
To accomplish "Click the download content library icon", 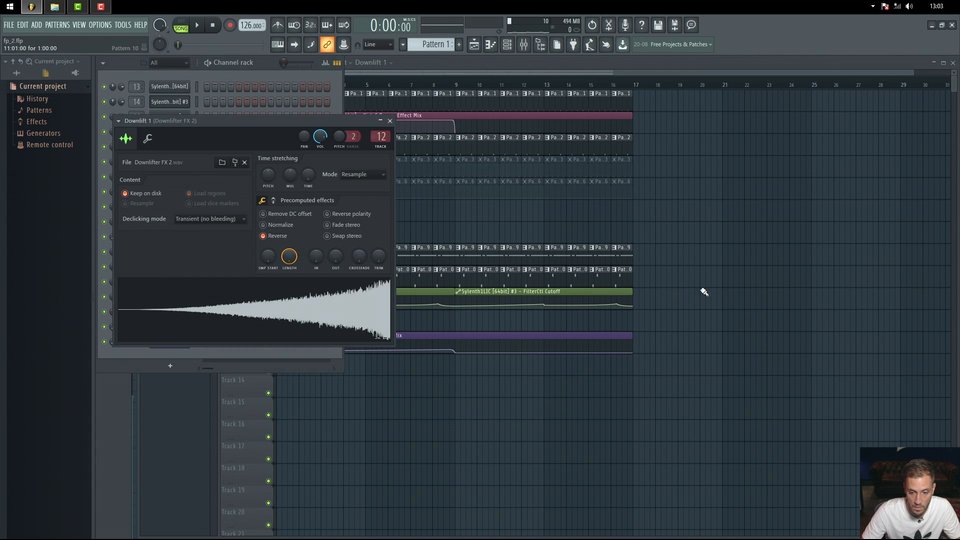I will coord(623,44).
